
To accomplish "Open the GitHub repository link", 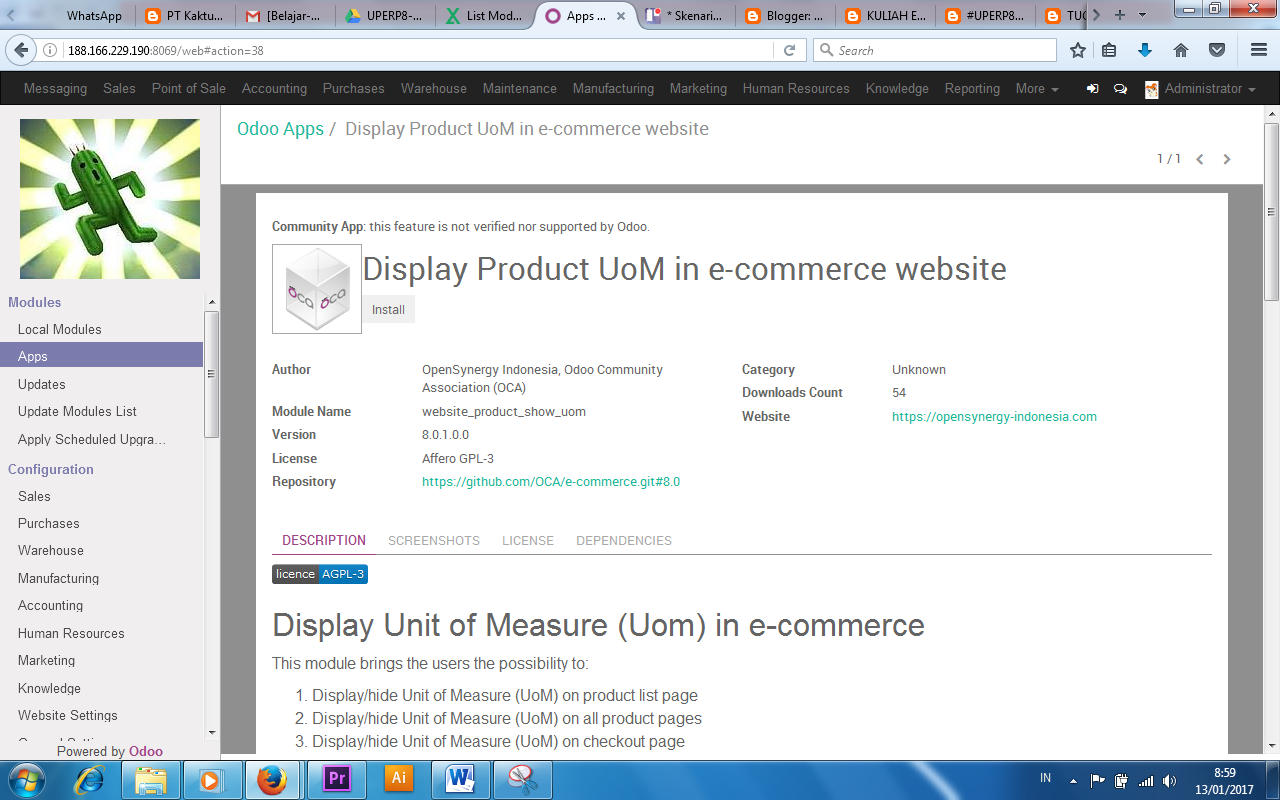I will pos(551,482).
